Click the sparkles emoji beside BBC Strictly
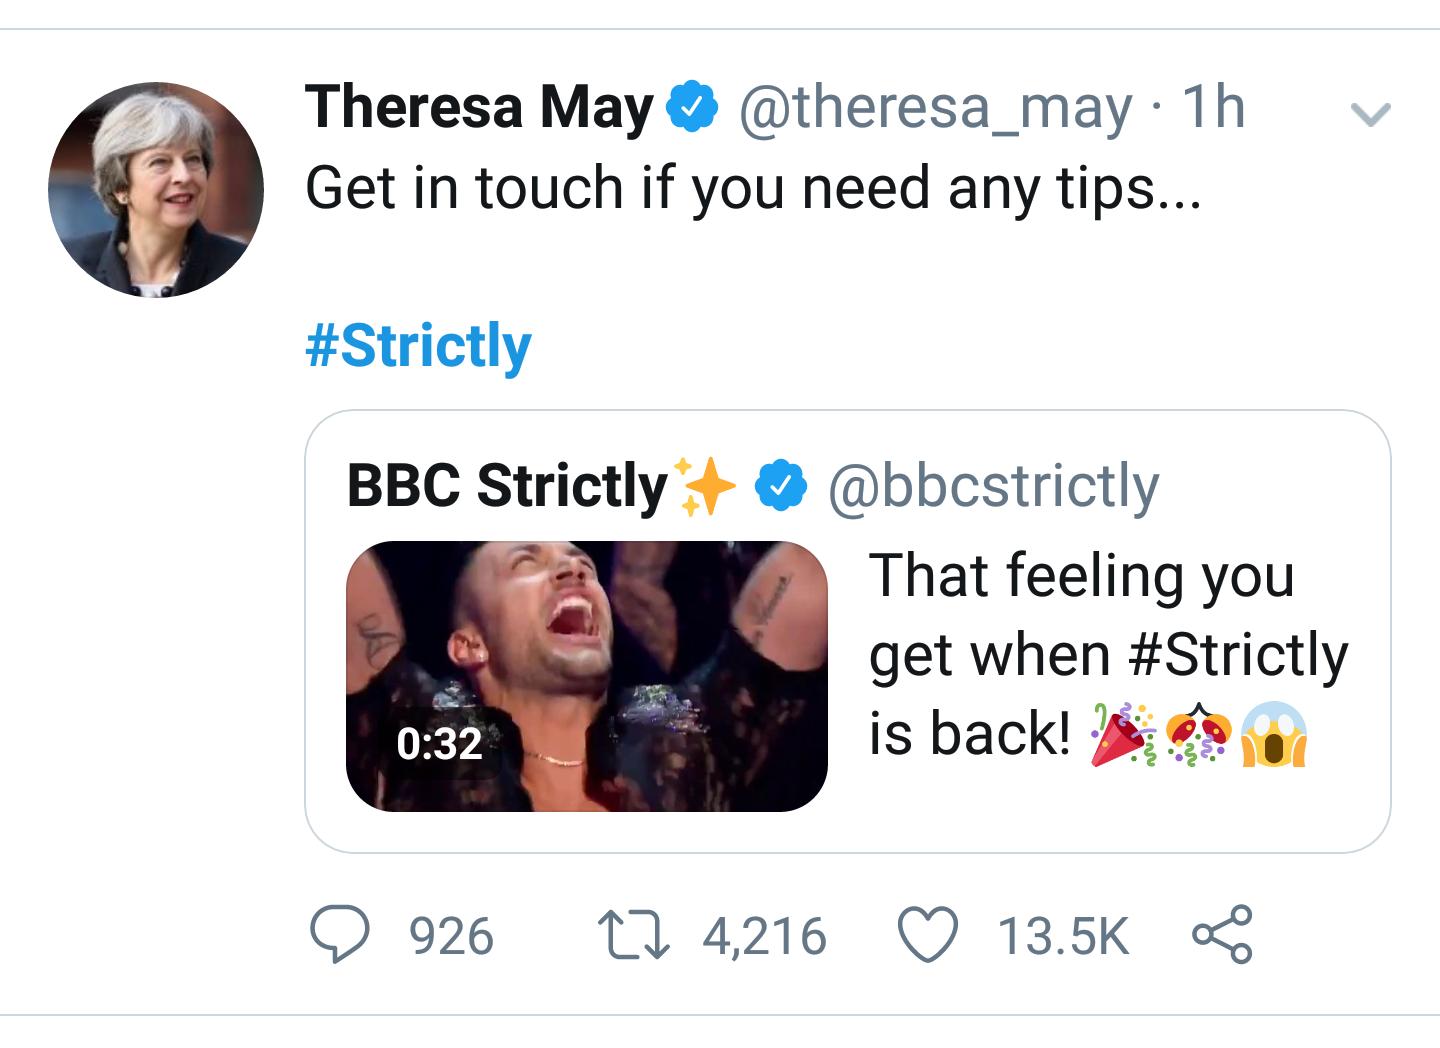Viewport: 1440px width, 1048px height. 704,487
